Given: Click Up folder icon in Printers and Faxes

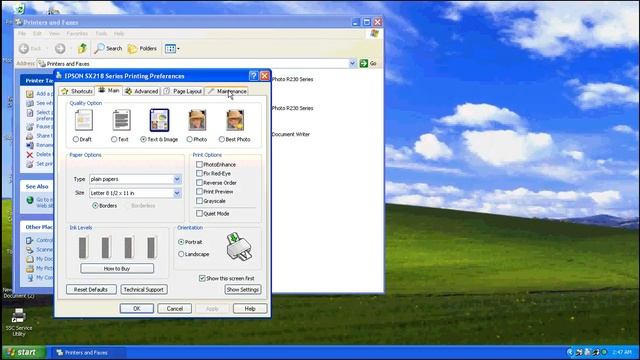Looking at the screenshot, I should click(x=82, y=49).
